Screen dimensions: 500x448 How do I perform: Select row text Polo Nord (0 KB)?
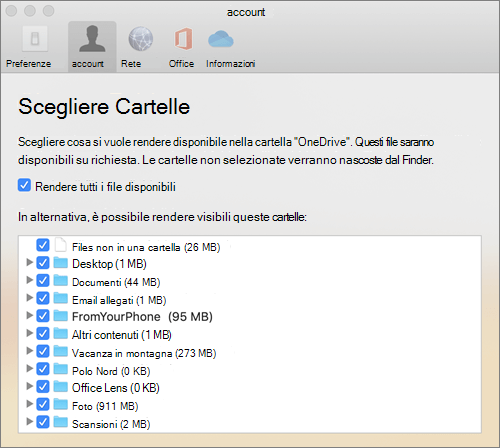[111, 371]
